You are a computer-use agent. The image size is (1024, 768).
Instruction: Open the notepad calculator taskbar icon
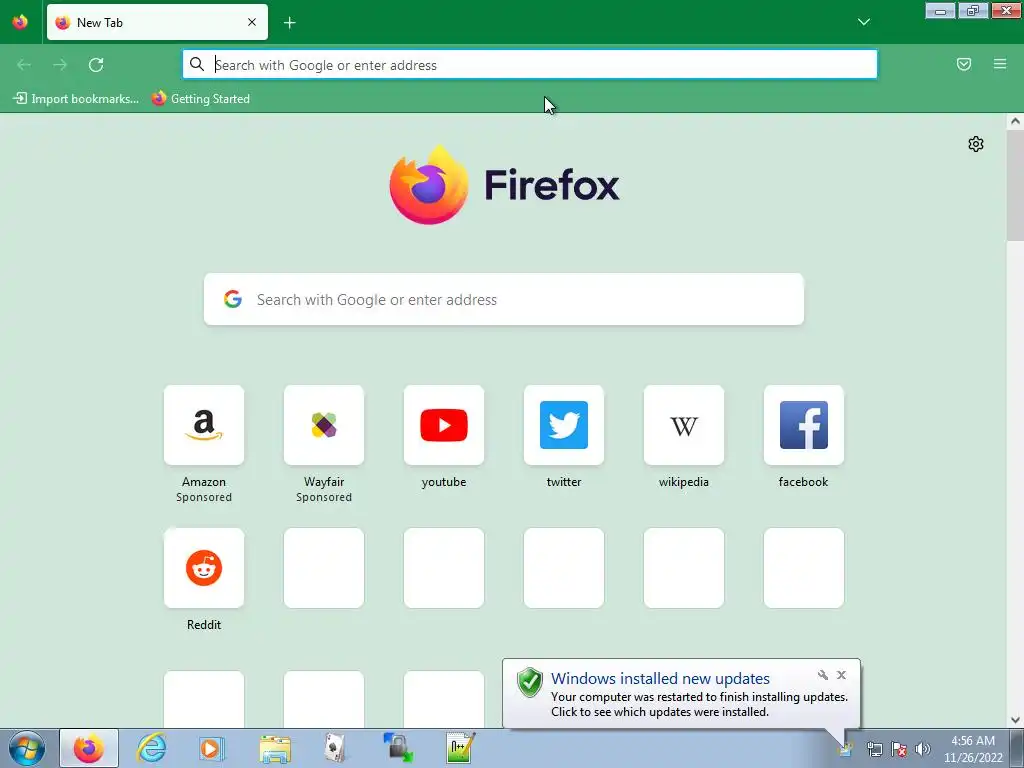pyautogui.click(x=460, y=748)
